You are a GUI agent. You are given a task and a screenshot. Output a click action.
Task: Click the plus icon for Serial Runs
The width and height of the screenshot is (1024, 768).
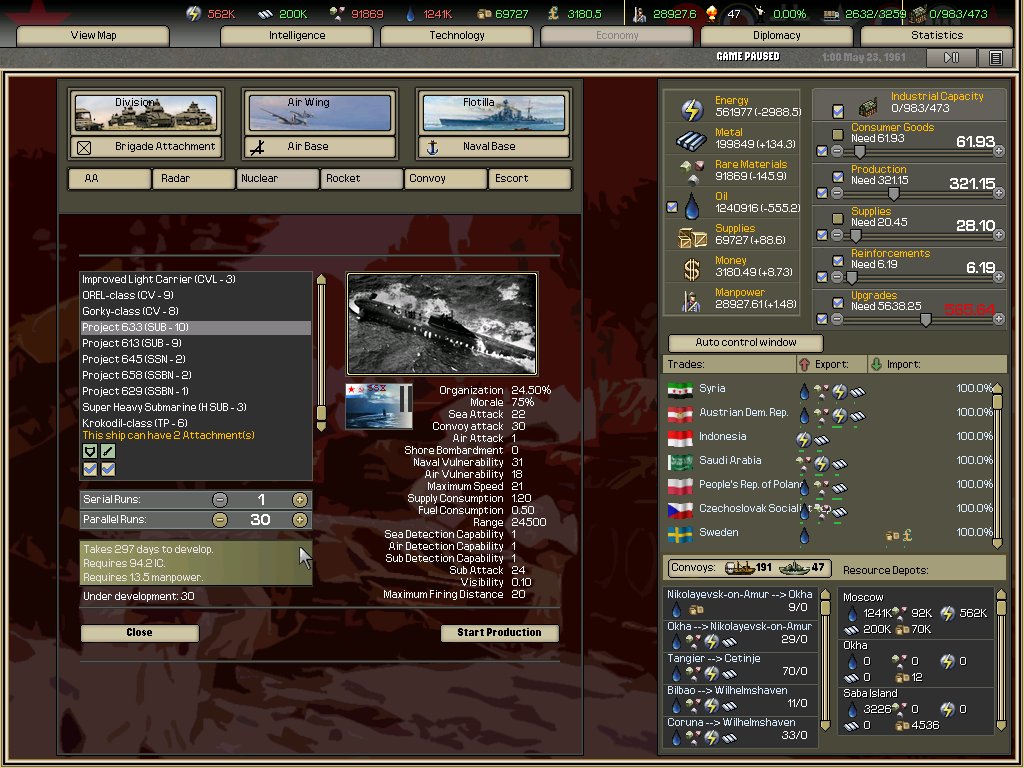coord(299,500)
